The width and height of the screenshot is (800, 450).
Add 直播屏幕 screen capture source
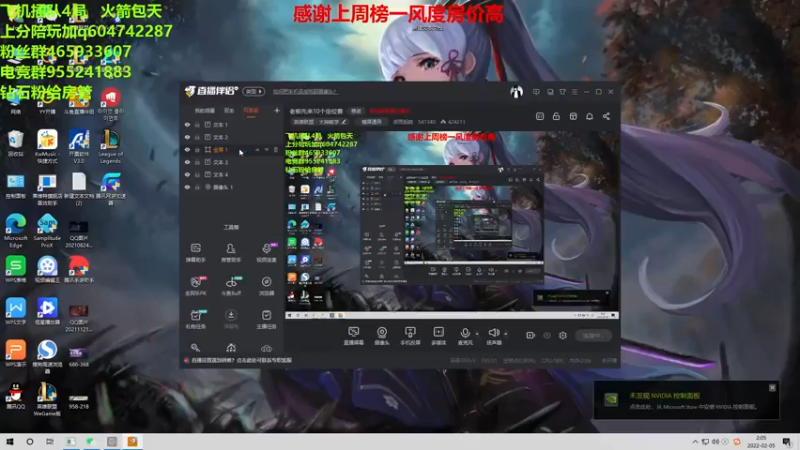click(354, 336)
